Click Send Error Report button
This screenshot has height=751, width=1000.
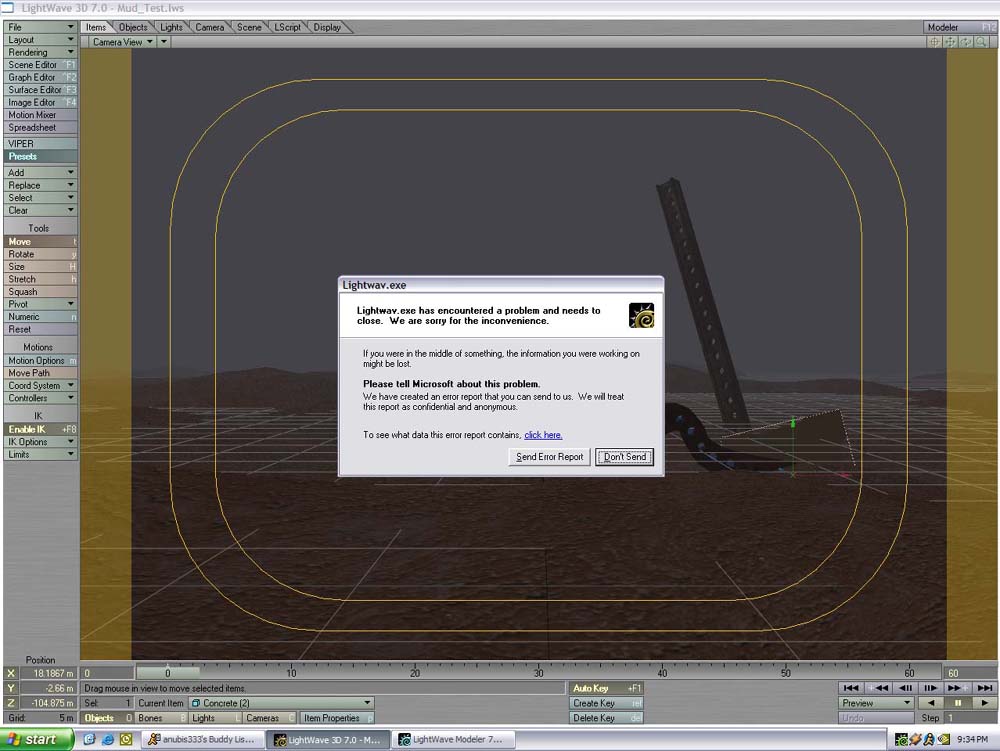pyautogui.click(x=549, y=457)
